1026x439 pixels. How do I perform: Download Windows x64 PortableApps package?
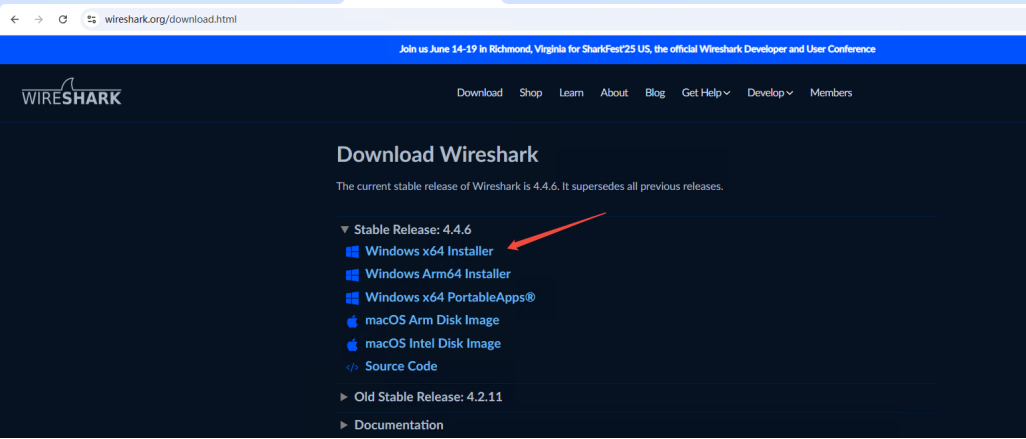[x=450, y=297]
